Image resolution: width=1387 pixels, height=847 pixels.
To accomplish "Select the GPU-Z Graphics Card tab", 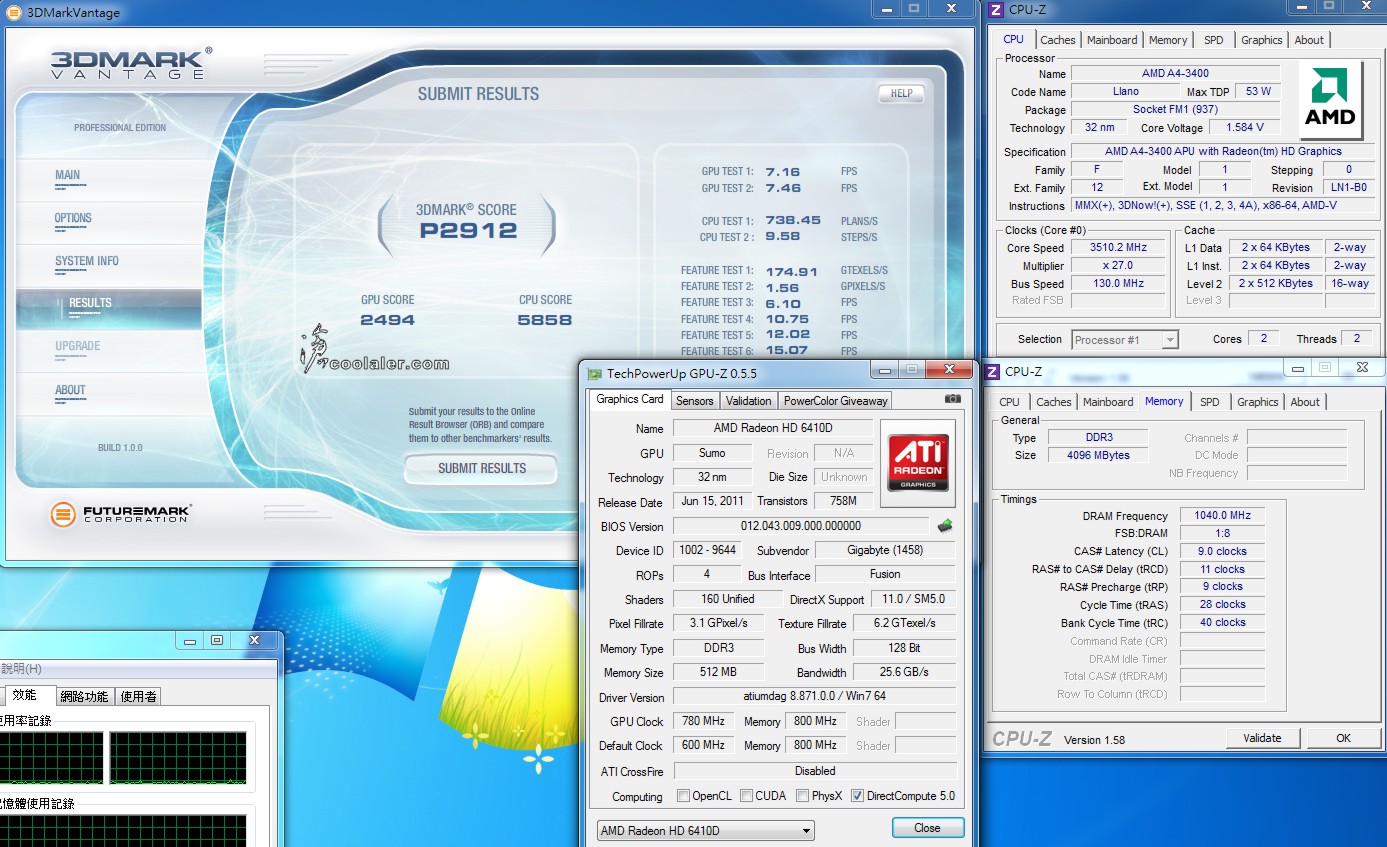I will pyautogui.click(x=630, y=399).
